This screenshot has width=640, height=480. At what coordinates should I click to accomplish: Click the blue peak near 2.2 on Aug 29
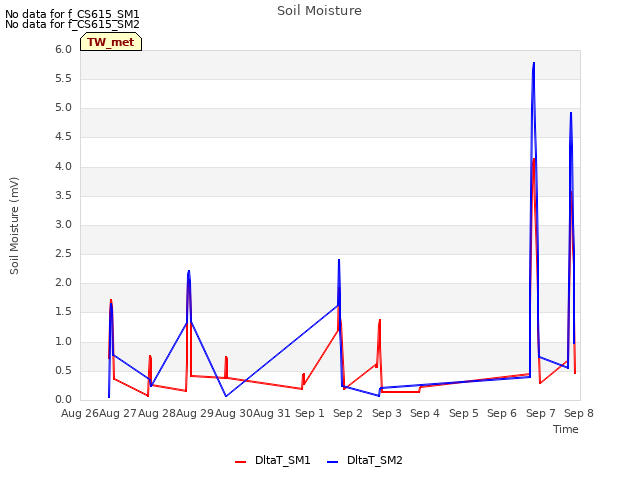click(x=189, y=271)
